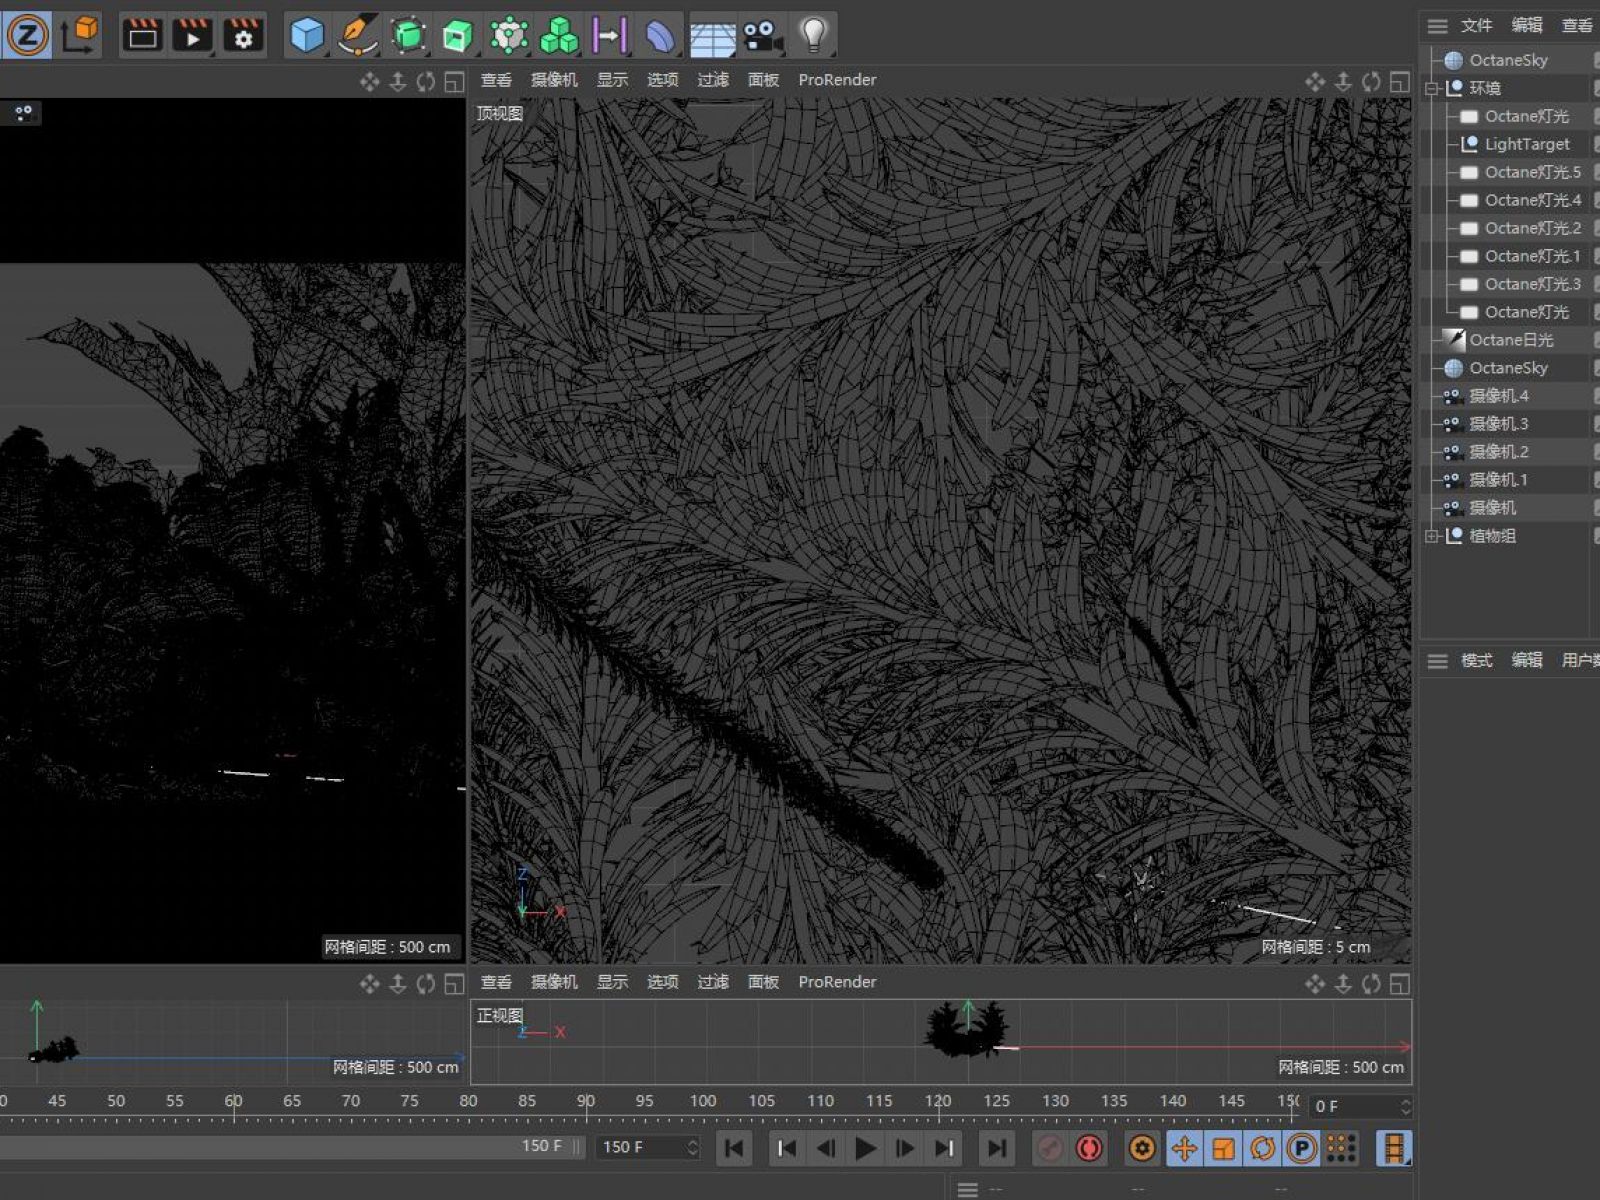Viewport: 1600px width, 1200px height.
Task: Collapse the 环境 group in object tree
Action: point(1432,88)
